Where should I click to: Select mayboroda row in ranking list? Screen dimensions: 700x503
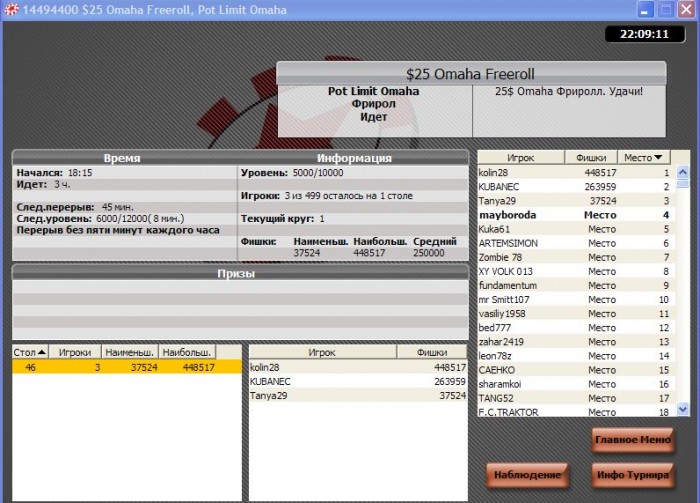pos(575,215)
